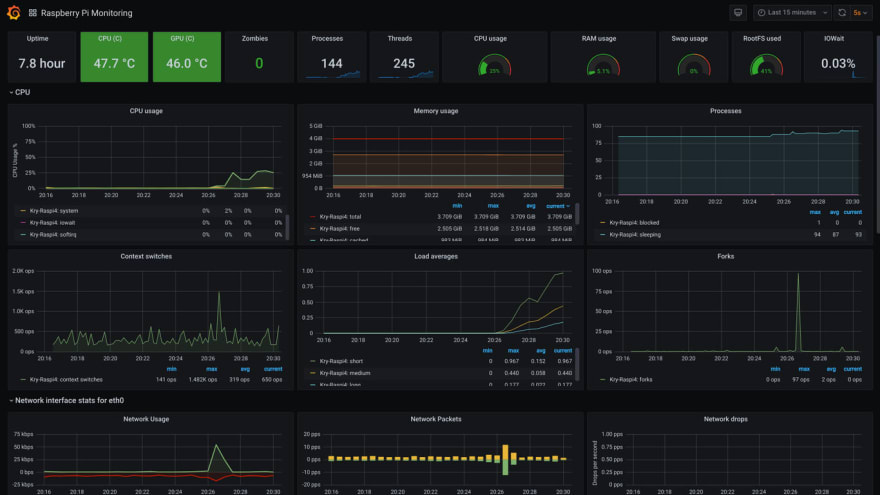This screenshot has height=495, width=880.
Task: Open the Load averages panel title menu
Action: click(436, 256)
